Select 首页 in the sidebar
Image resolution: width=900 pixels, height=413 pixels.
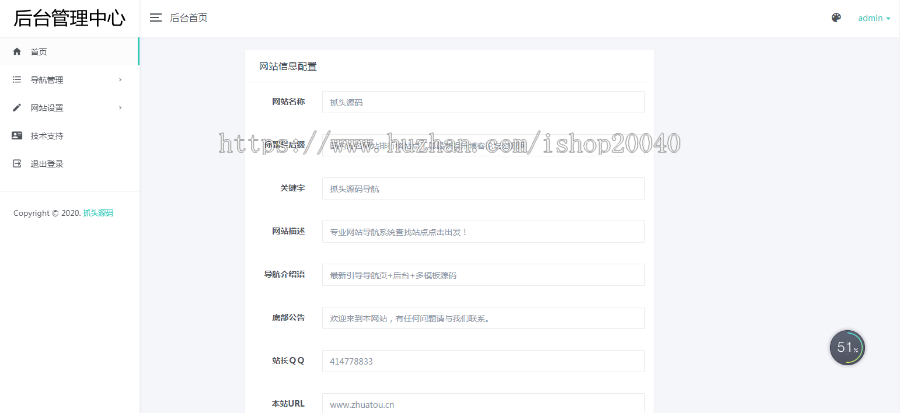click(x=69, y=52)
